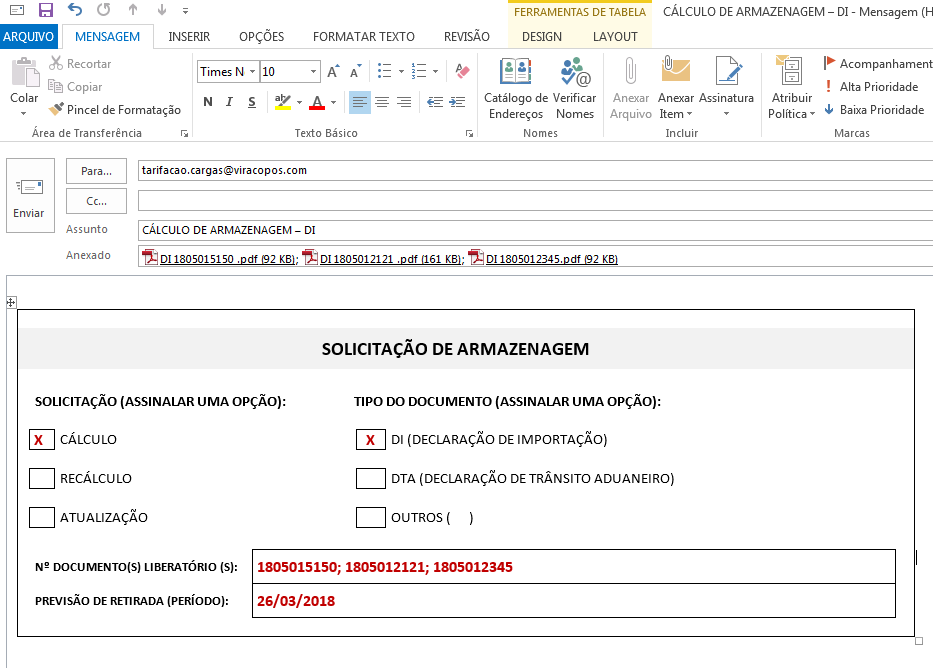Customize the Quick Access Toolbar
The width and height of the screenshot is (933, 668).
(186, 11)
